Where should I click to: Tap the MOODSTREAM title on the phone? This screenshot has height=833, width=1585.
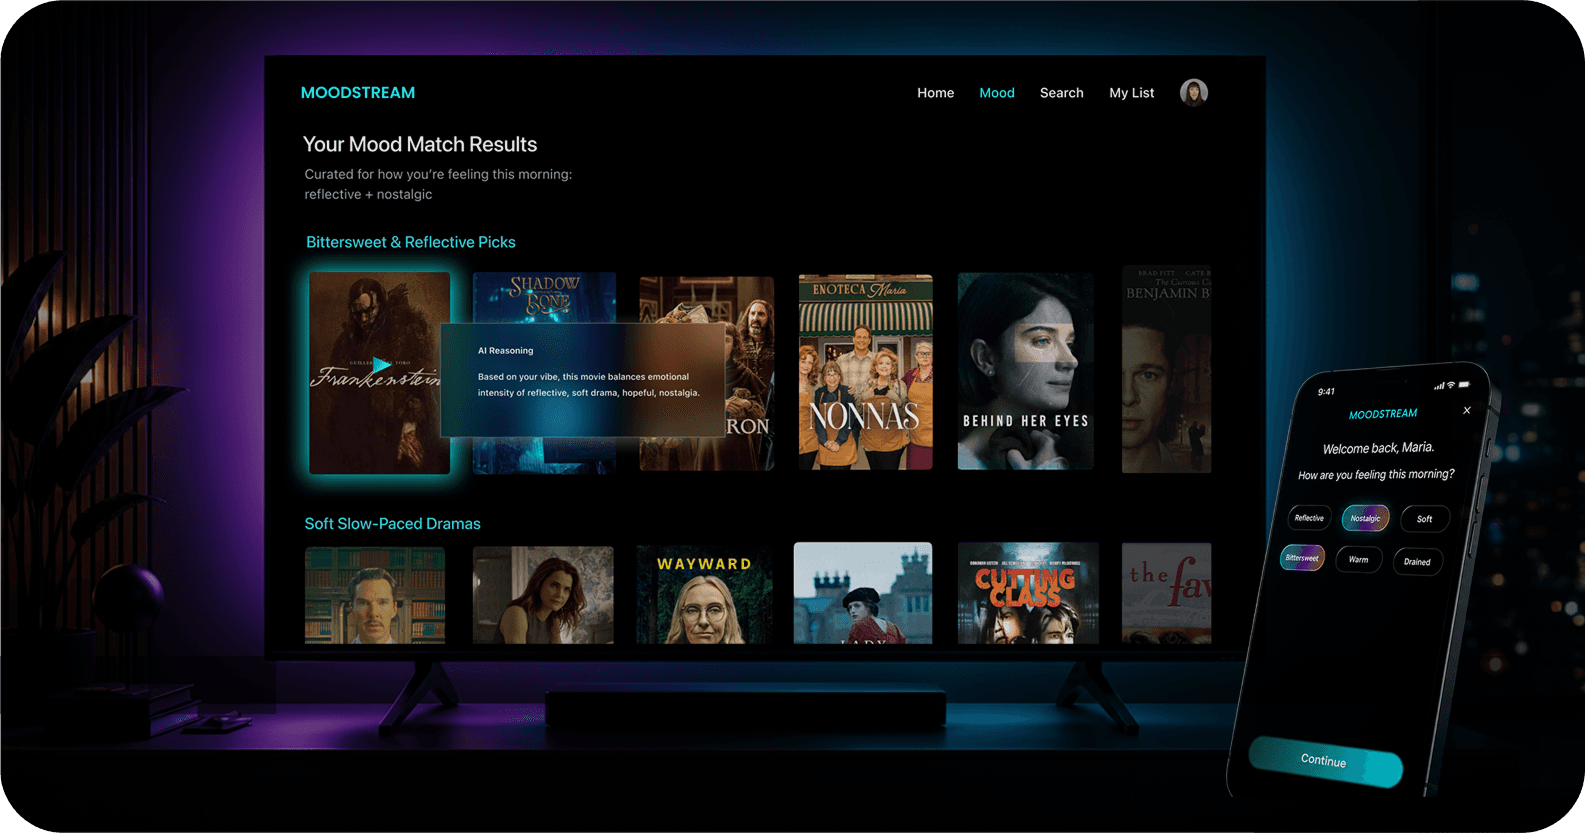coord(1383,414)
